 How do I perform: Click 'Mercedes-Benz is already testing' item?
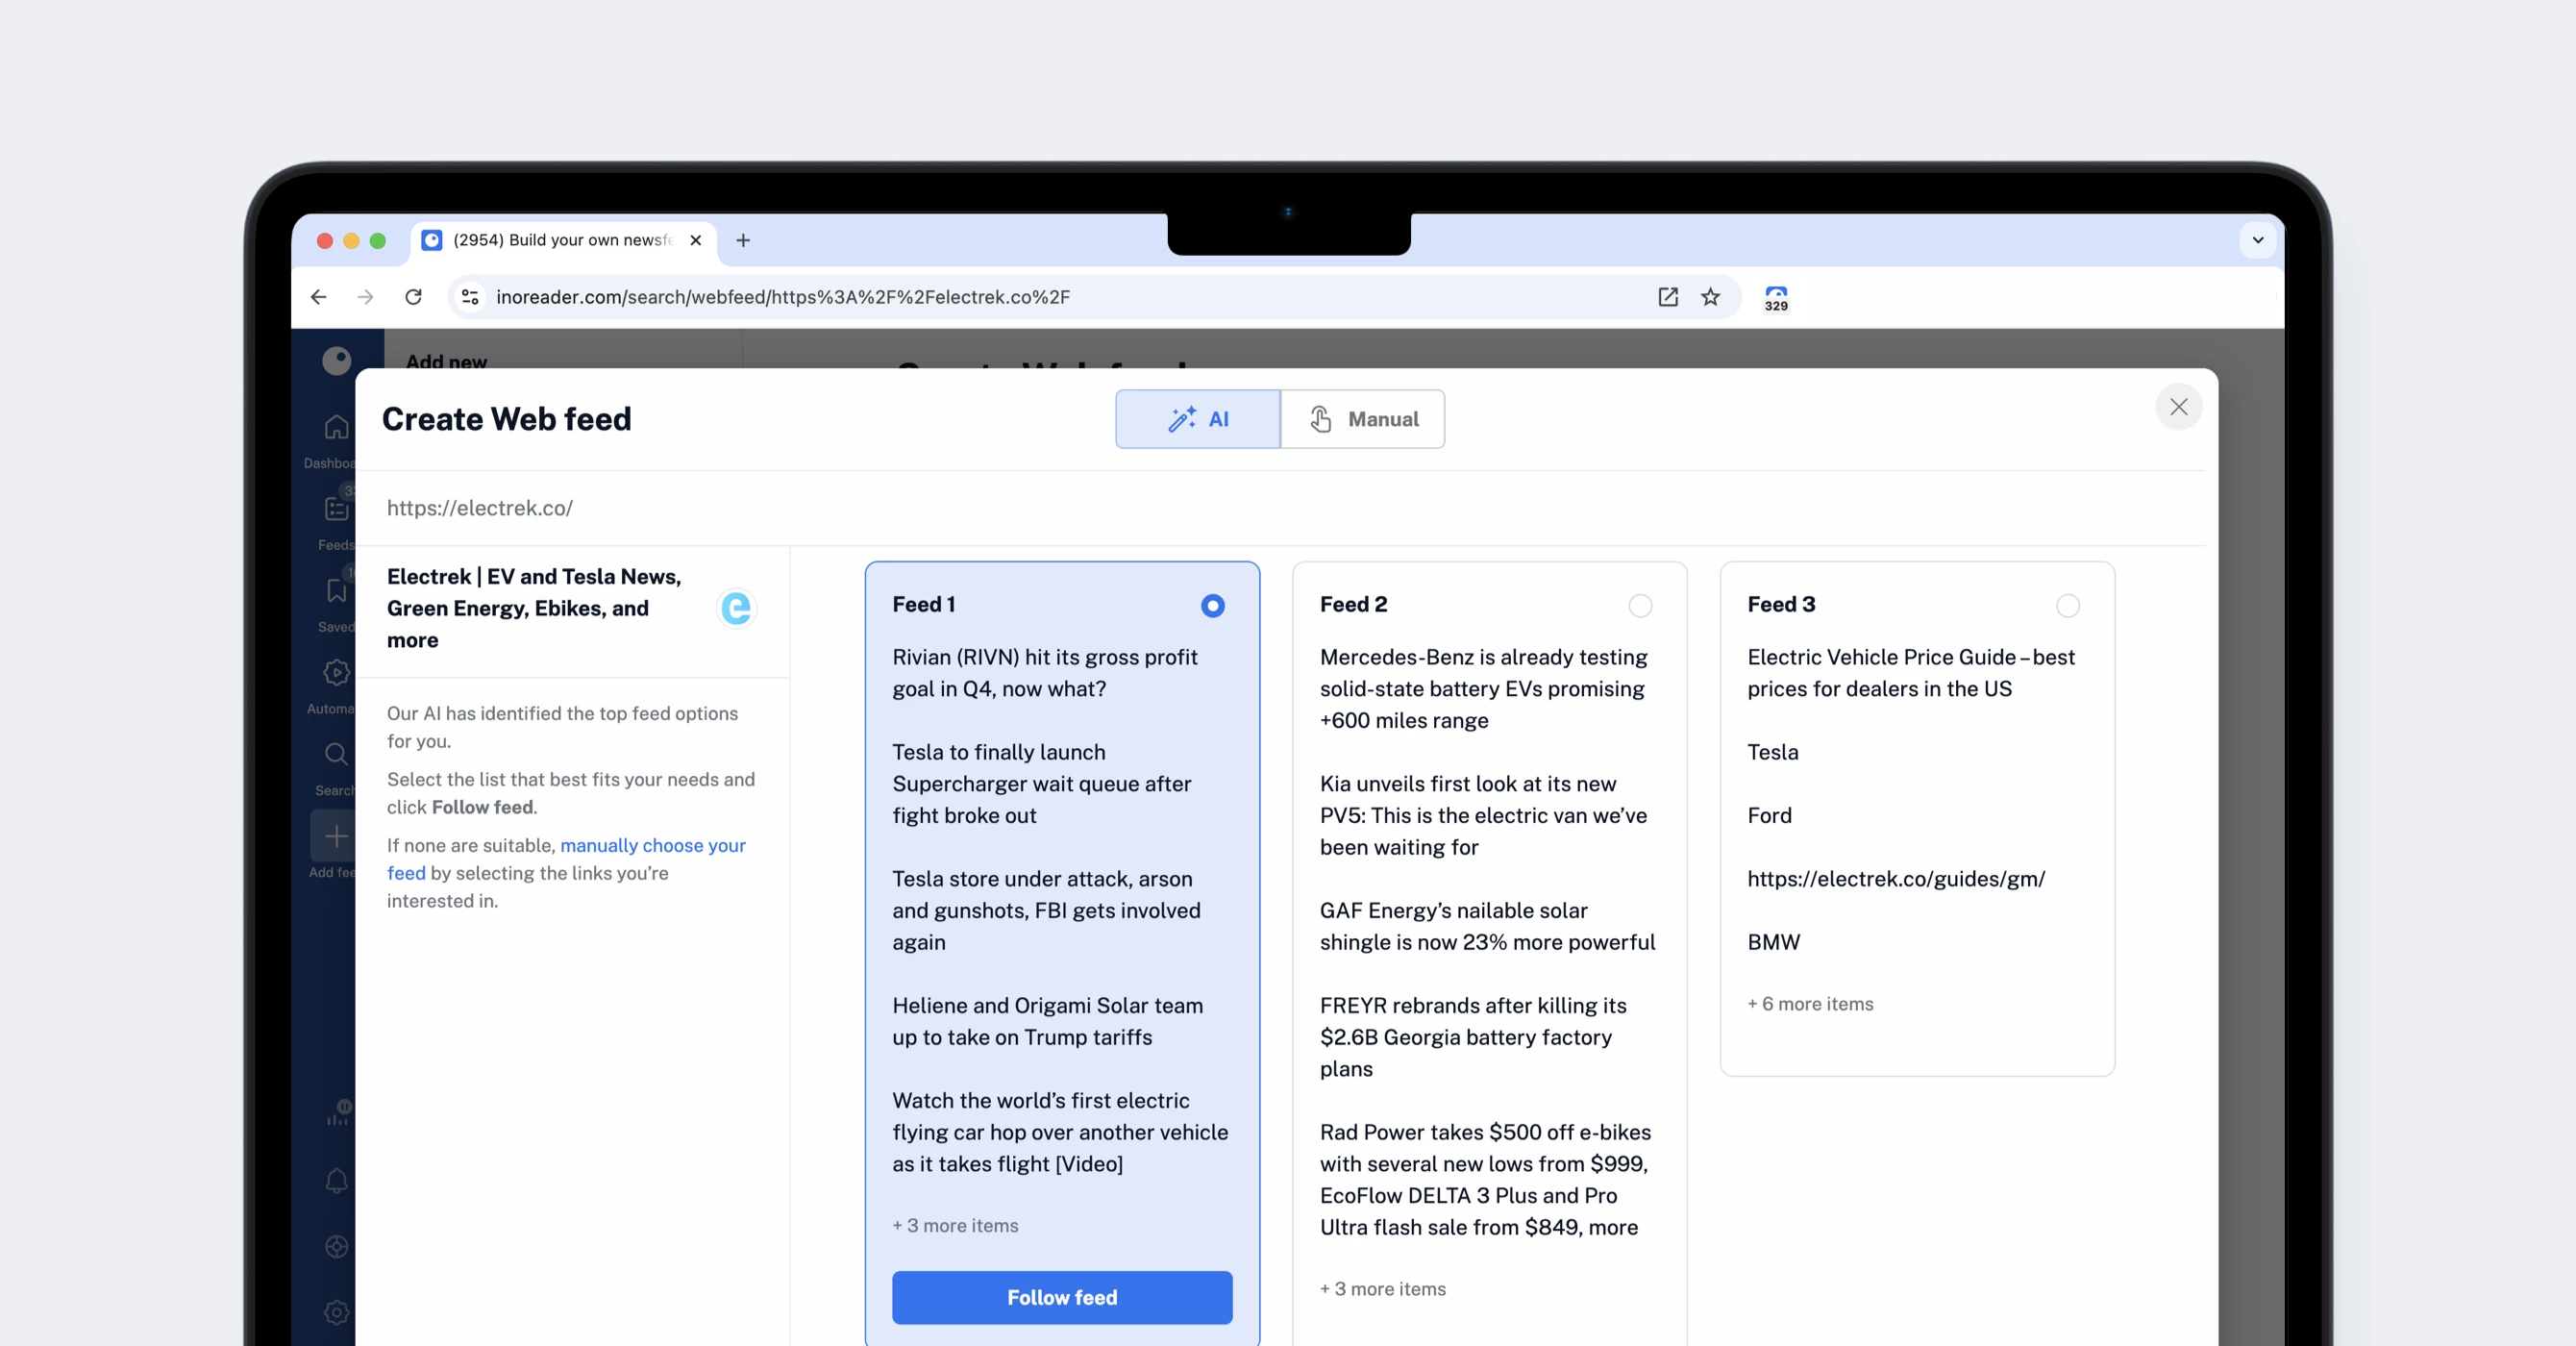pos(1484,689)
